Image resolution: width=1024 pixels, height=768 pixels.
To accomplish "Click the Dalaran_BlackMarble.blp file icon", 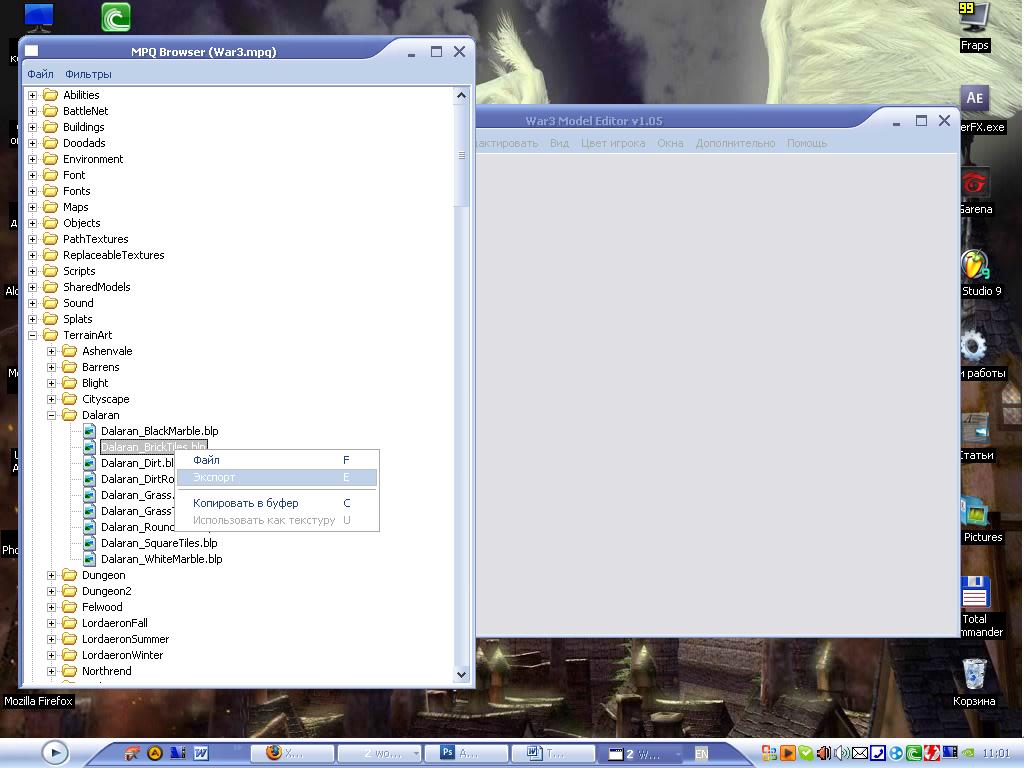I will pyautogui.click(x=89, y=431).
